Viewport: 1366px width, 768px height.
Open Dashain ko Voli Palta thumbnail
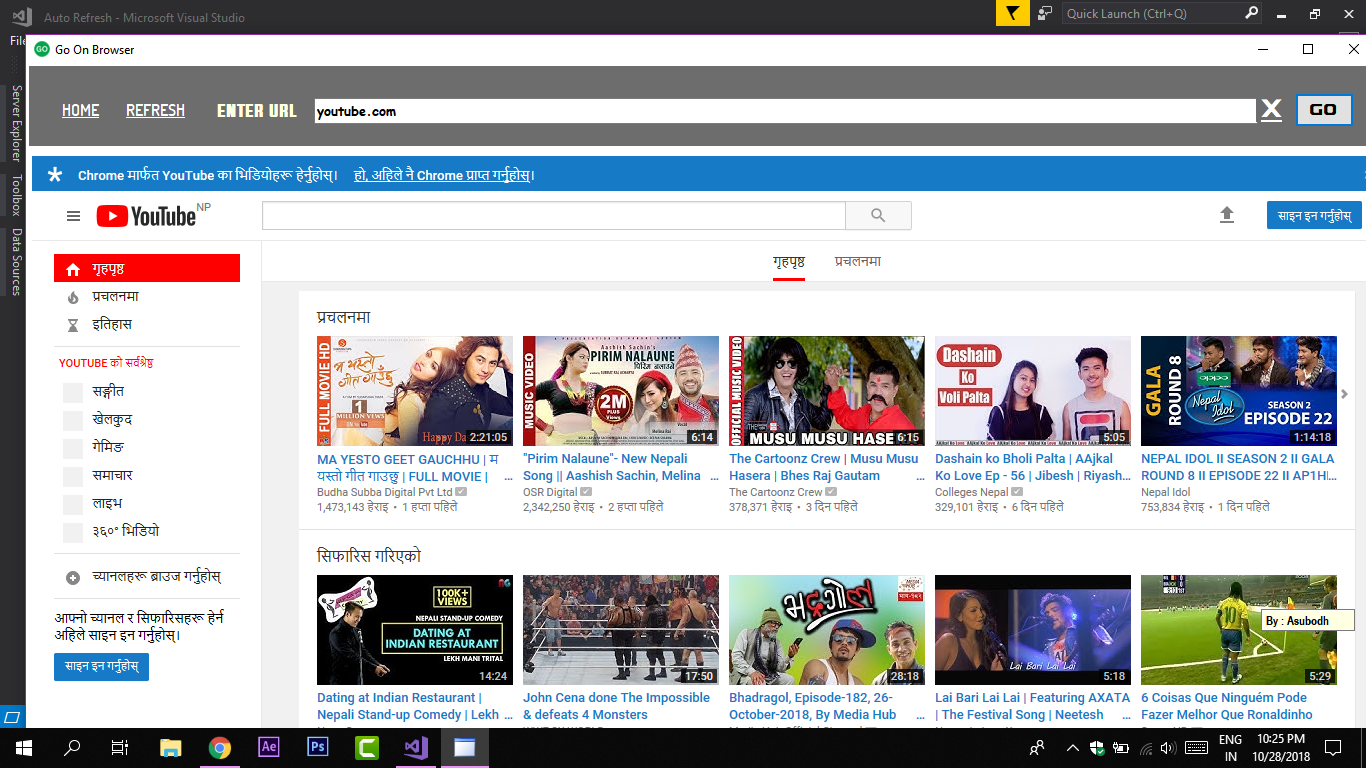point(1033,391)
